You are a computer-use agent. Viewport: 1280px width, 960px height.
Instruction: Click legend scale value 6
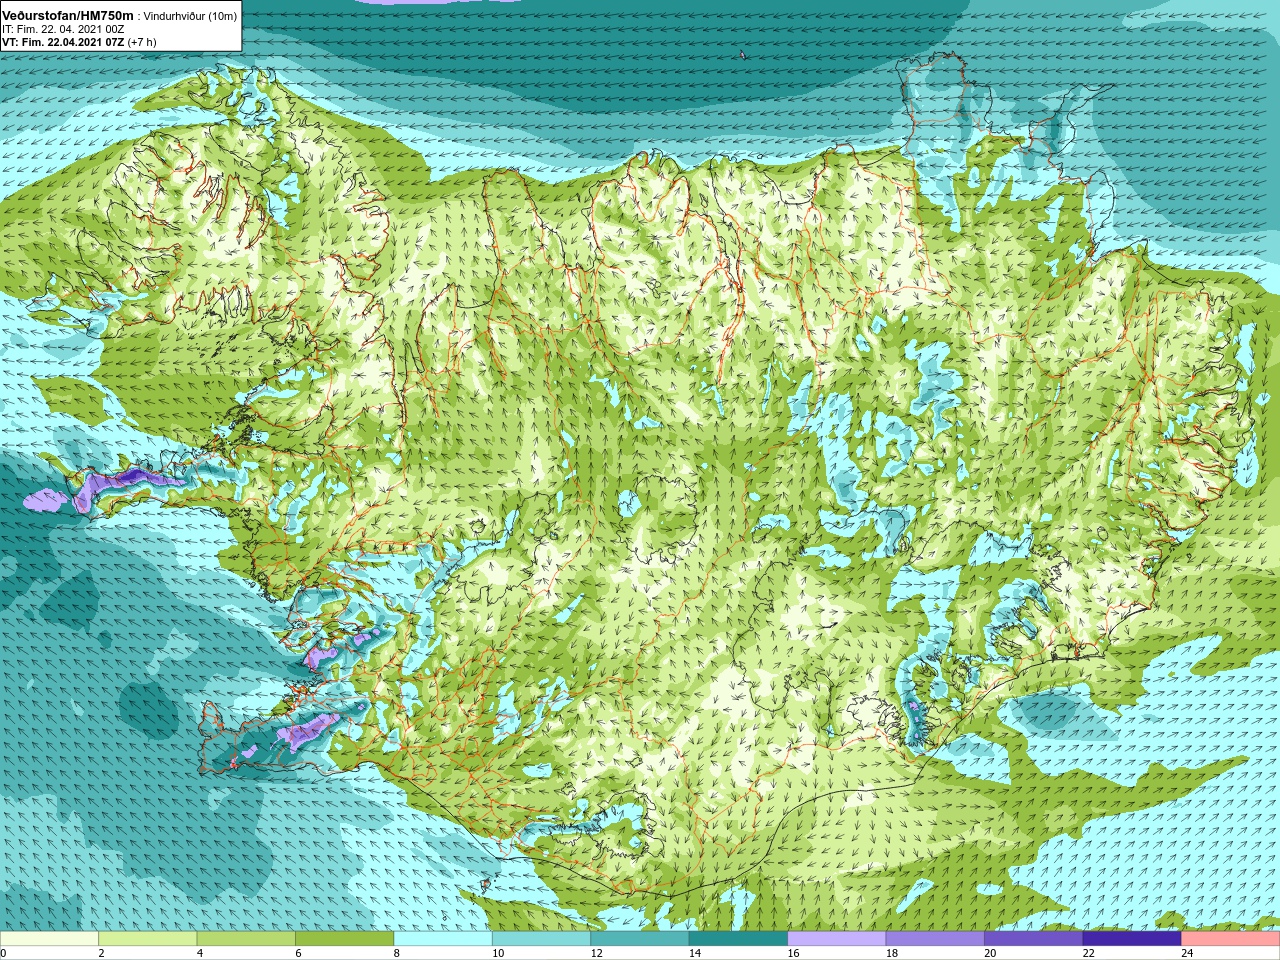point(298,954)
